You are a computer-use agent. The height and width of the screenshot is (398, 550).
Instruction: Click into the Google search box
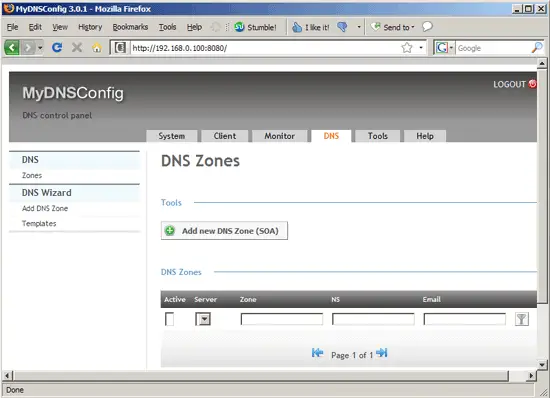(493, 48)
